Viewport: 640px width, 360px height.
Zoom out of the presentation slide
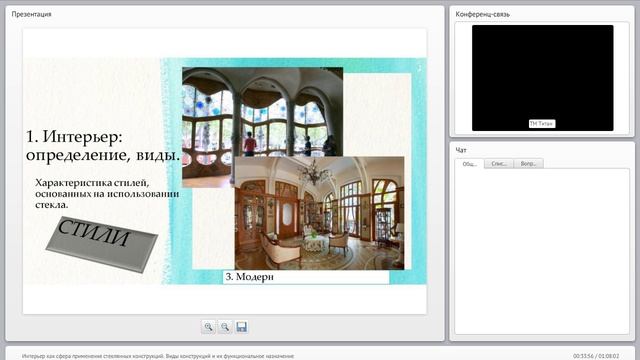click(x=225, y=327)
